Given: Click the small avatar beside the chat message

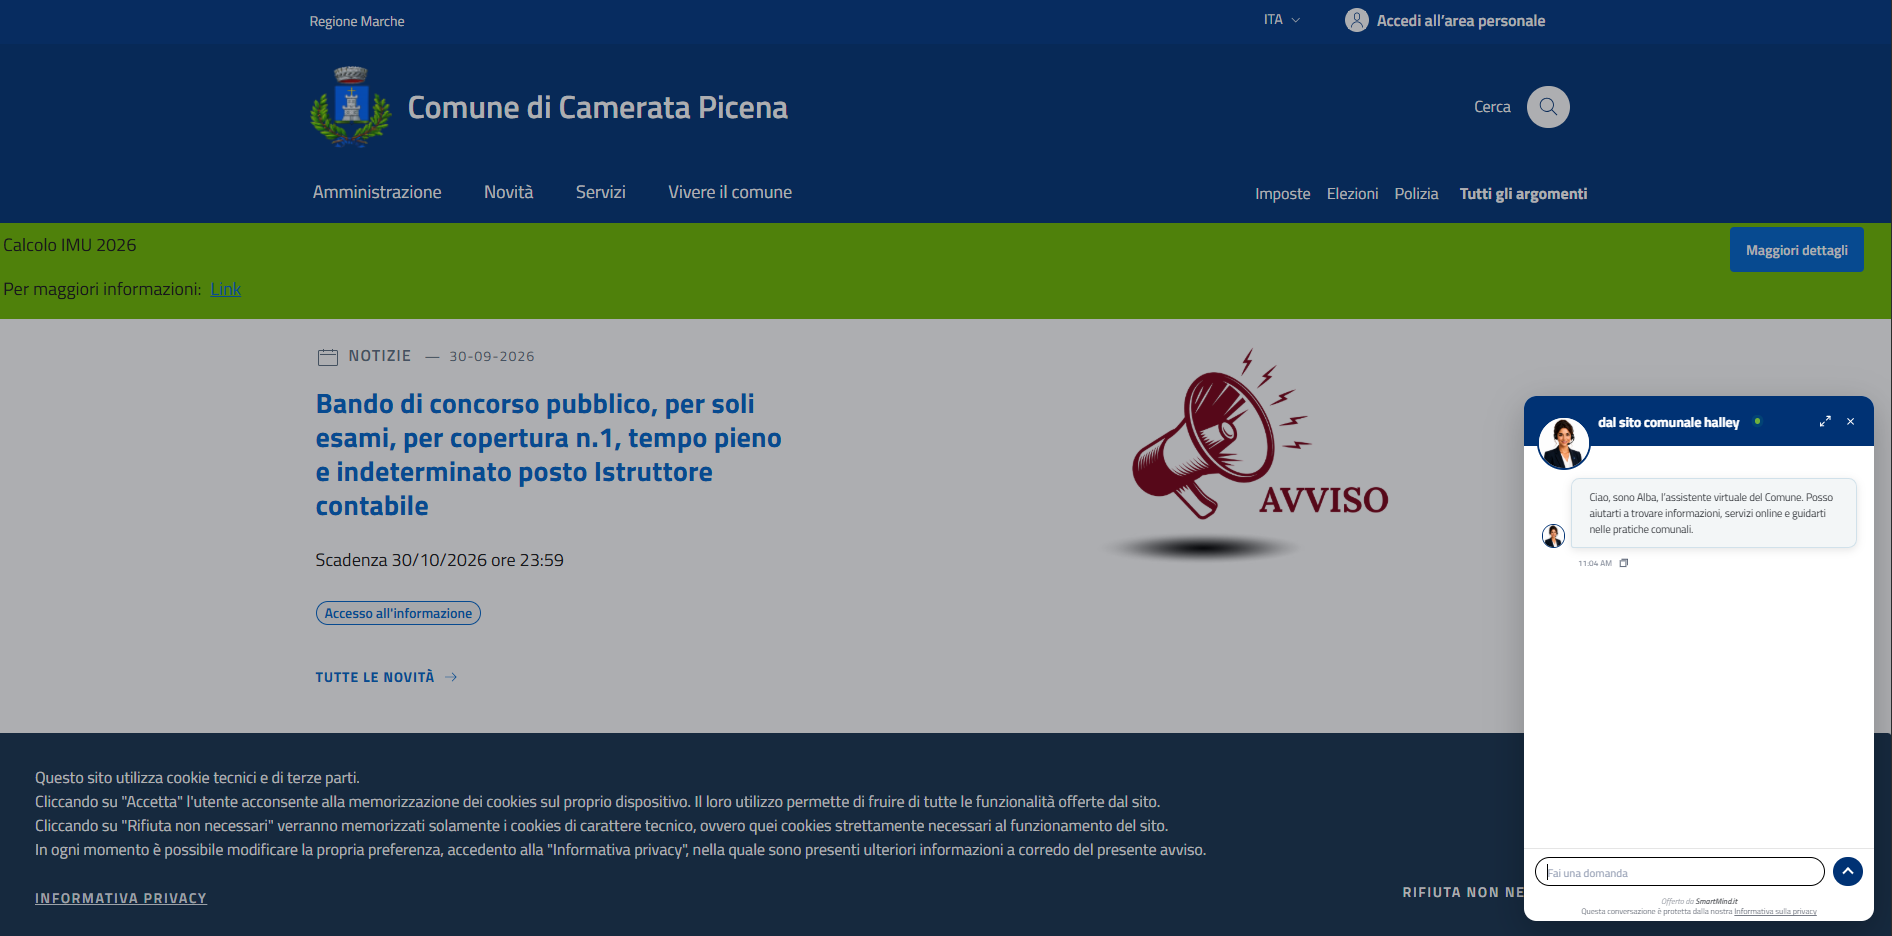Looking at the screenshot, I should click(1553, 536).
